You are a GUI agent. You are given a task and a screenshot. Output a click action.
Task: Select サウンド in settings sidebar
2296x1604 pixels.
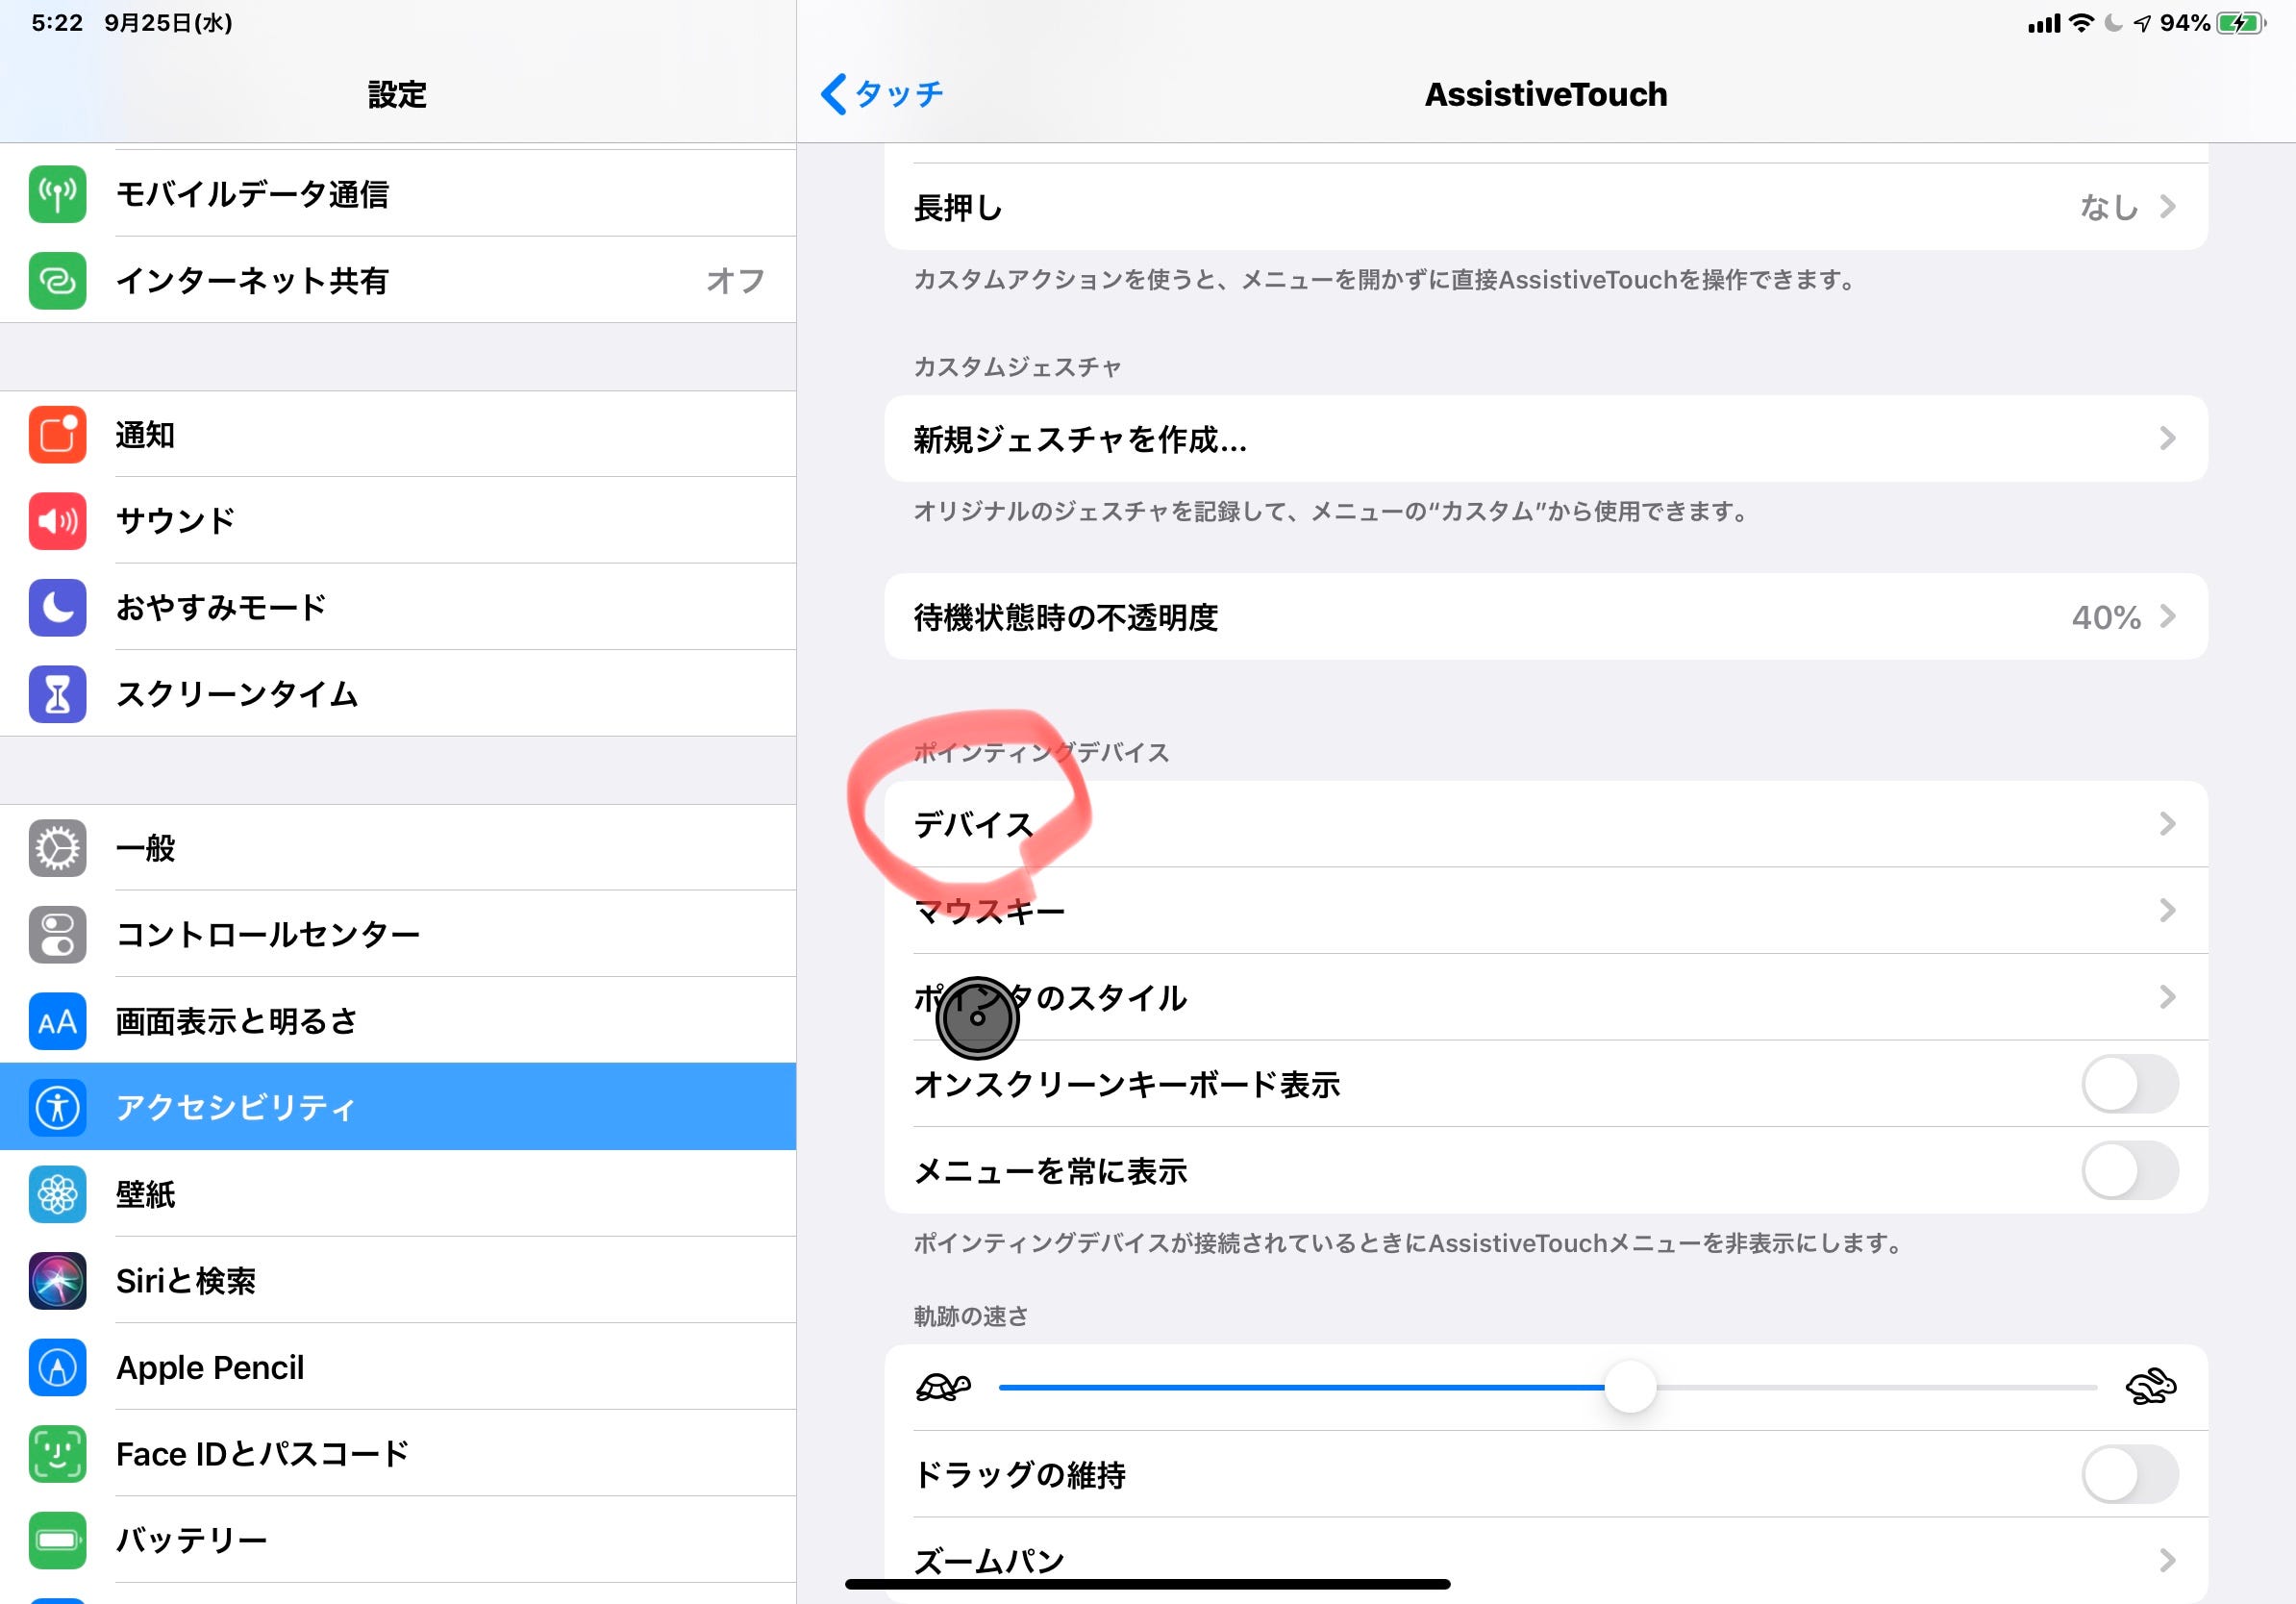coord(398,521)
